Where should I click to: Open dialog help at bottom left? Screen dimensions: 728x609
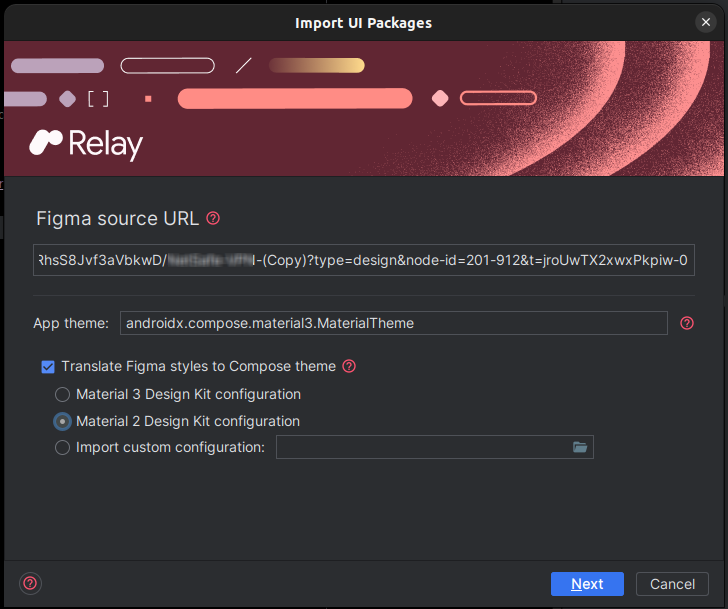click(x=30, y=583)
